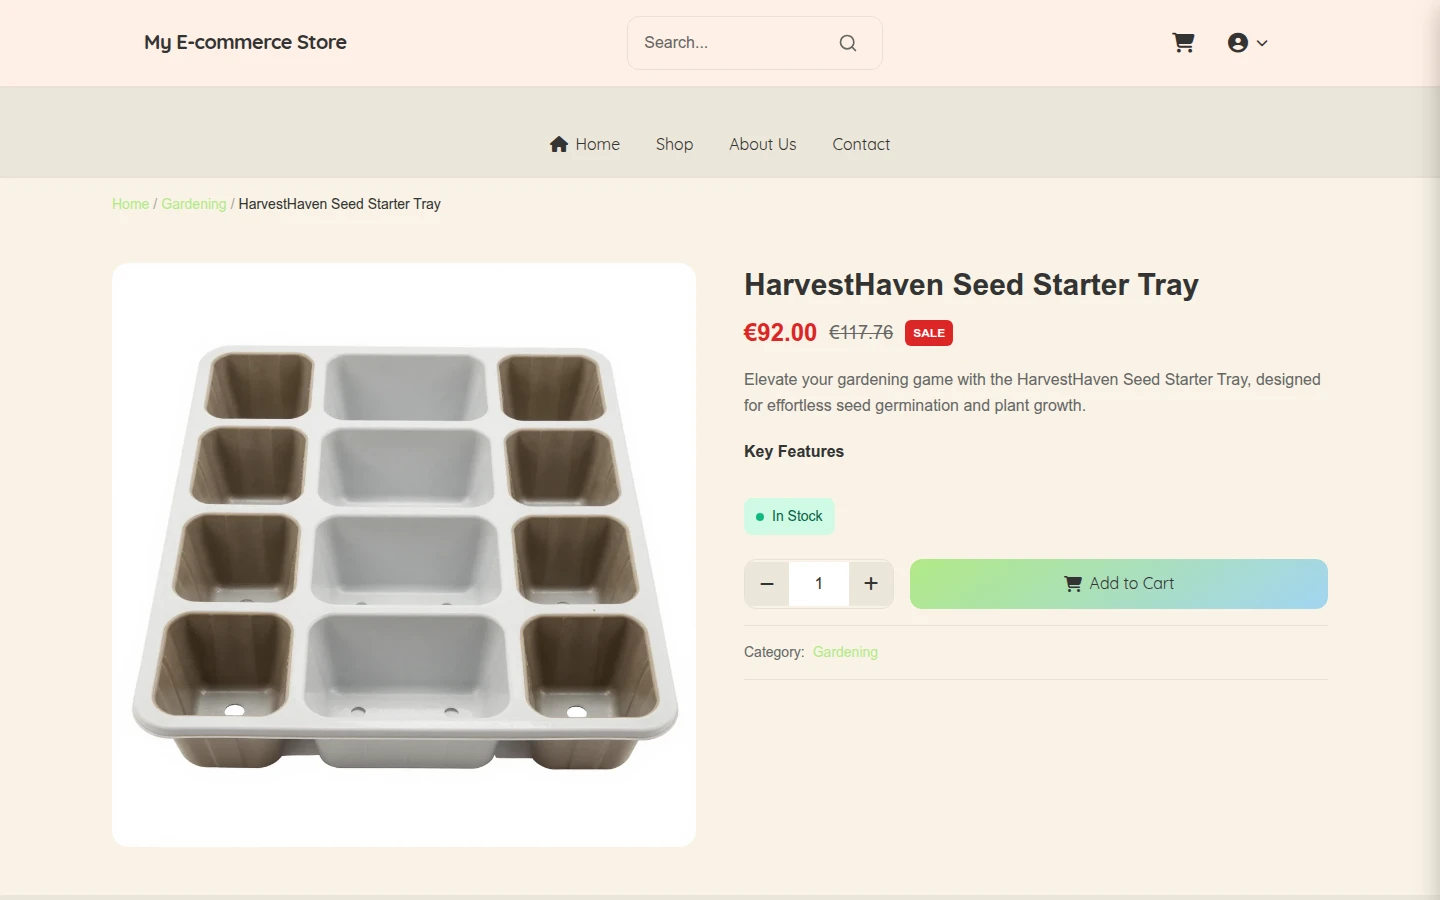1440x900 pixels.
Task: Click the My E-commerce Store logo
Action: point(245,42)
